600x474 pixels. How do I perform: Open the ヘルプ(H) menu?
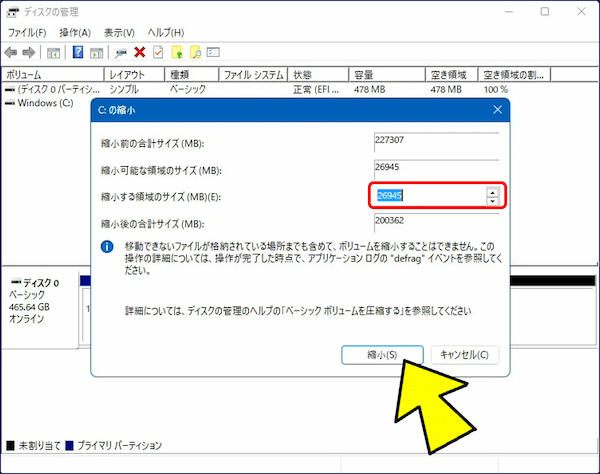pyautogui.click(x=166, y=33)
